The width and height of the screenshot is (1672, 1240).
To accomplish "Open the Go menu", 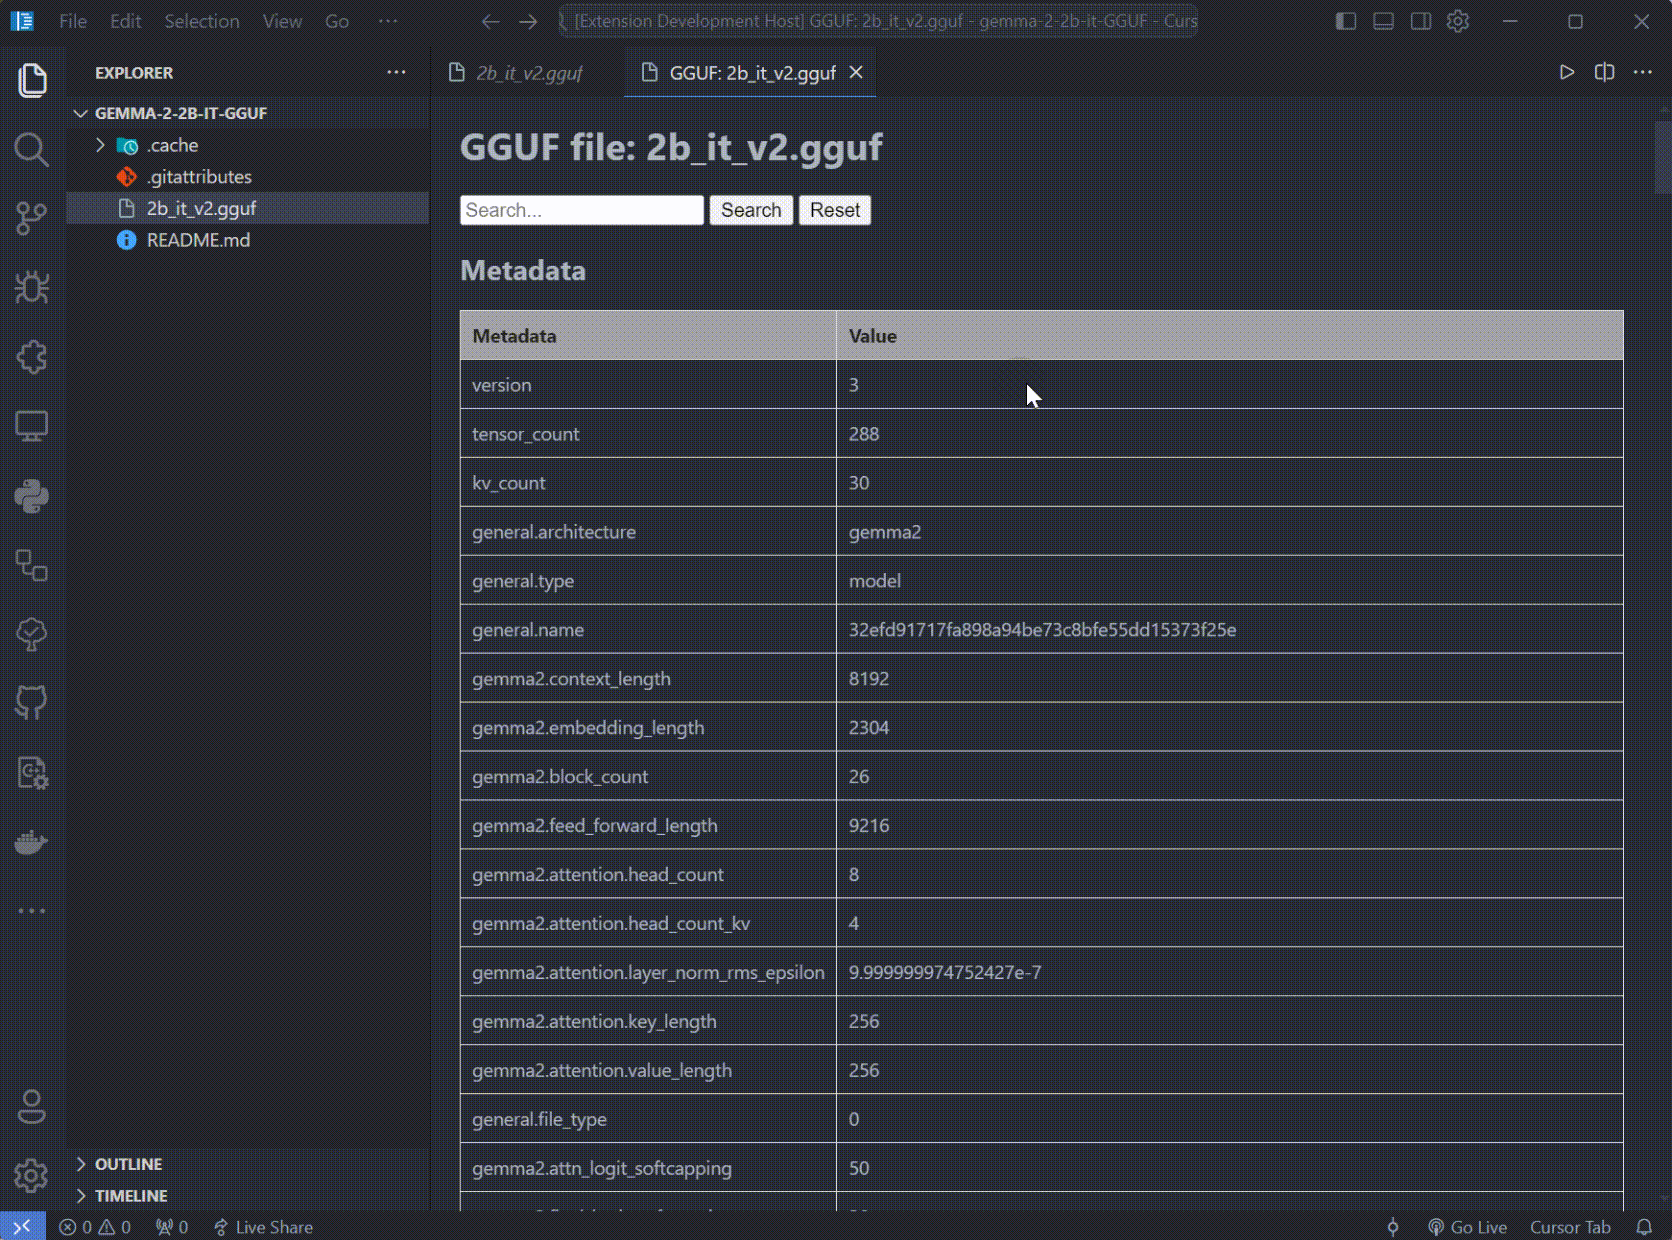I will 337,21.
